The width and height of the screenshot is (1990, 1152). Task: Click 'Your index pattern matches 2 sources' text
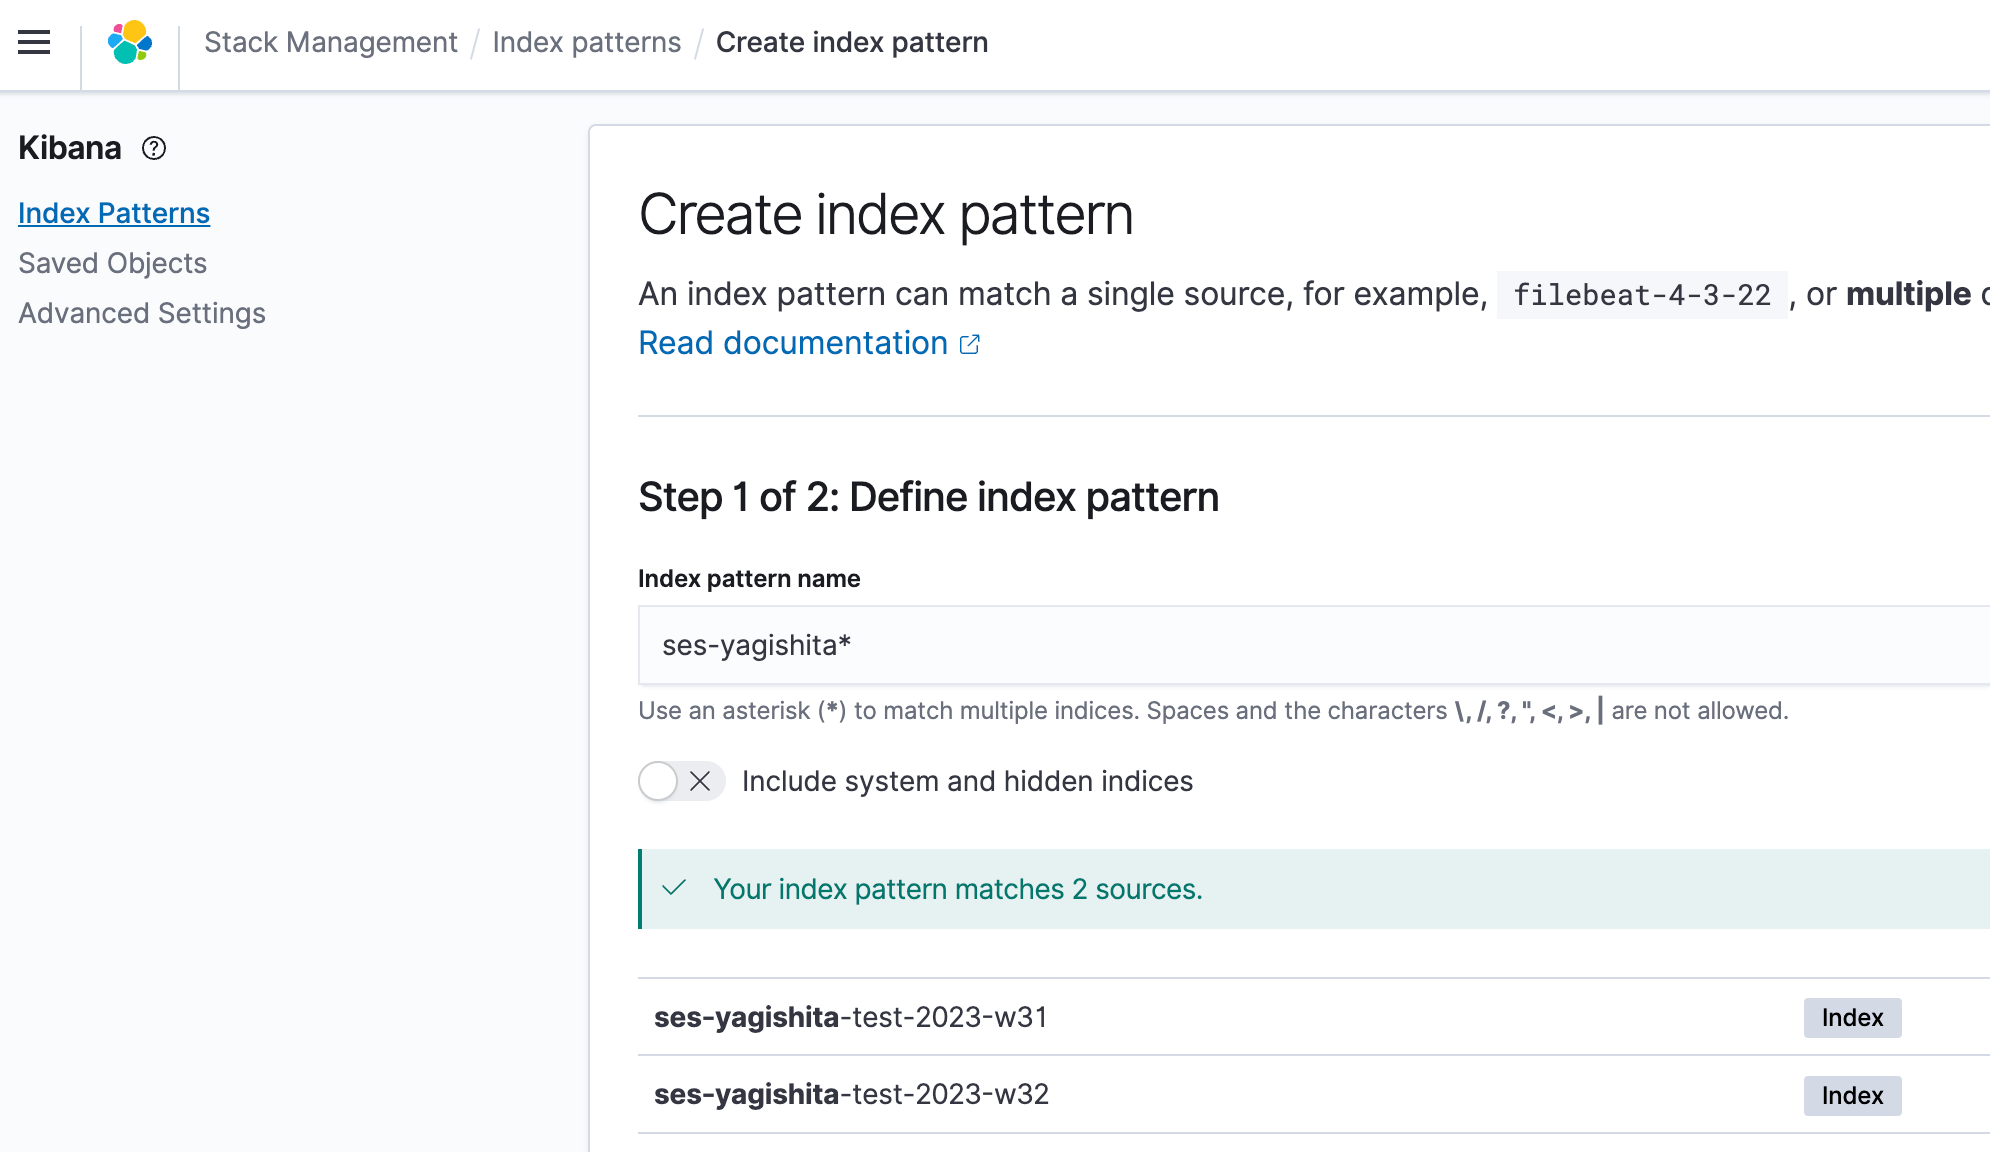(x=958, y=889)
